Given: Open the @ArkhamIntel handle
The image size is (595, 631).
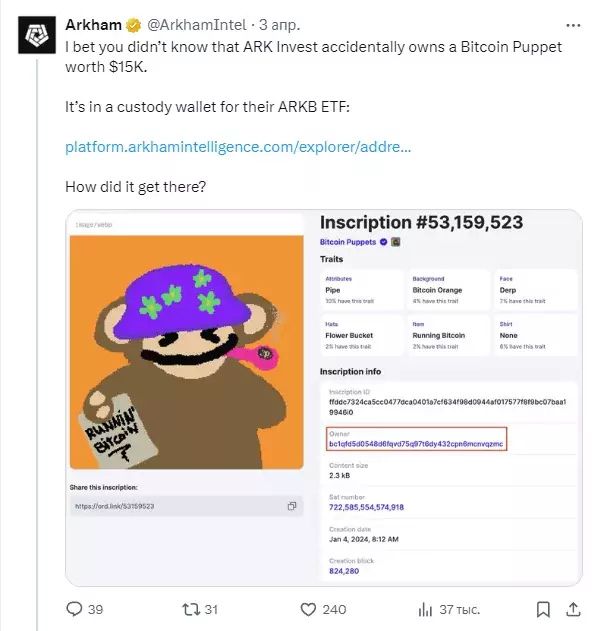Looking at the screenshot, I should 197,25.
